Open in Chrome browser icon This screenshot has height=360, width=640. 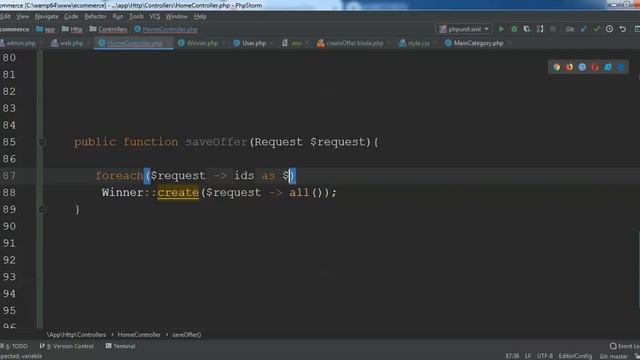tap(557, 67)
